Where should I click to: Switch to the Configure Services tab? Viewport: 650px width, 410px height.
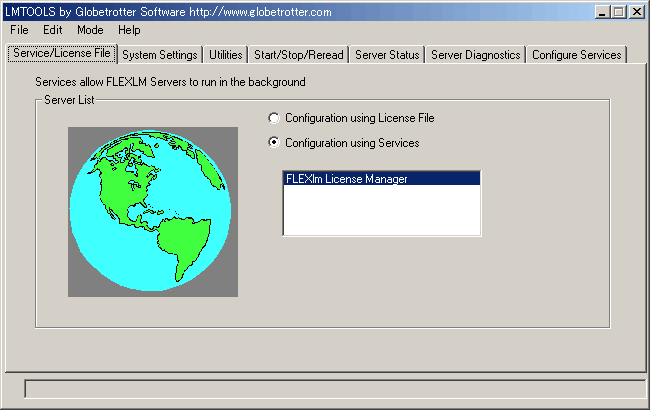tap(577, 55)
